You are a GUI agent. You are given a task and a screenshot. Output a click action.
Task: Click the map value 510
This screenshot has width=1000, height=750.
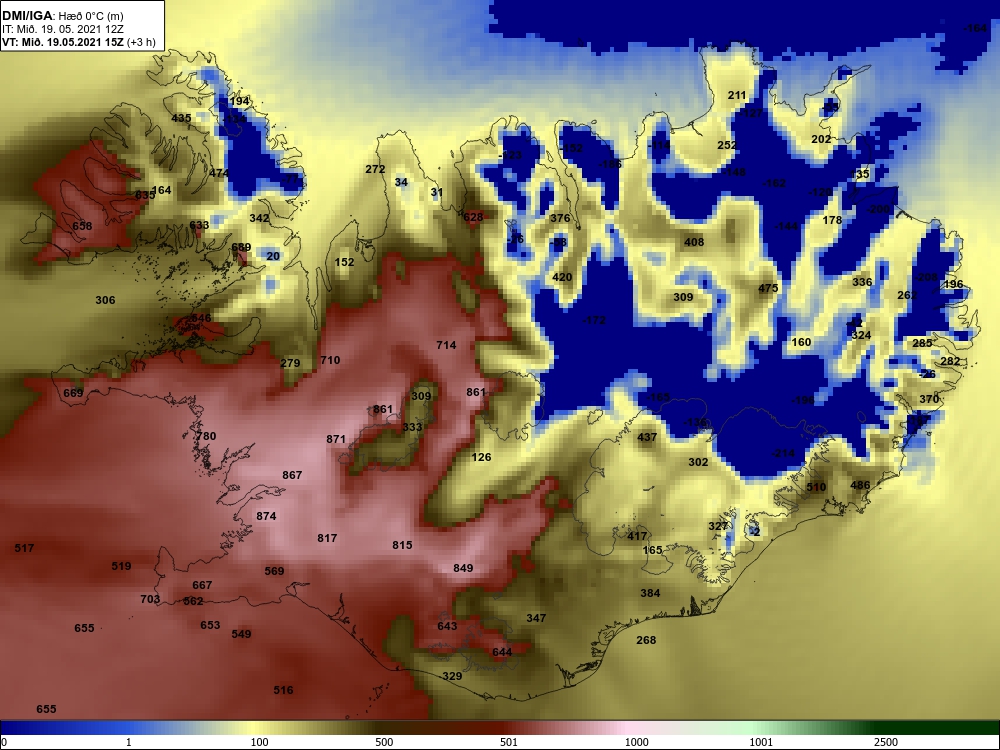pos(816,487)
